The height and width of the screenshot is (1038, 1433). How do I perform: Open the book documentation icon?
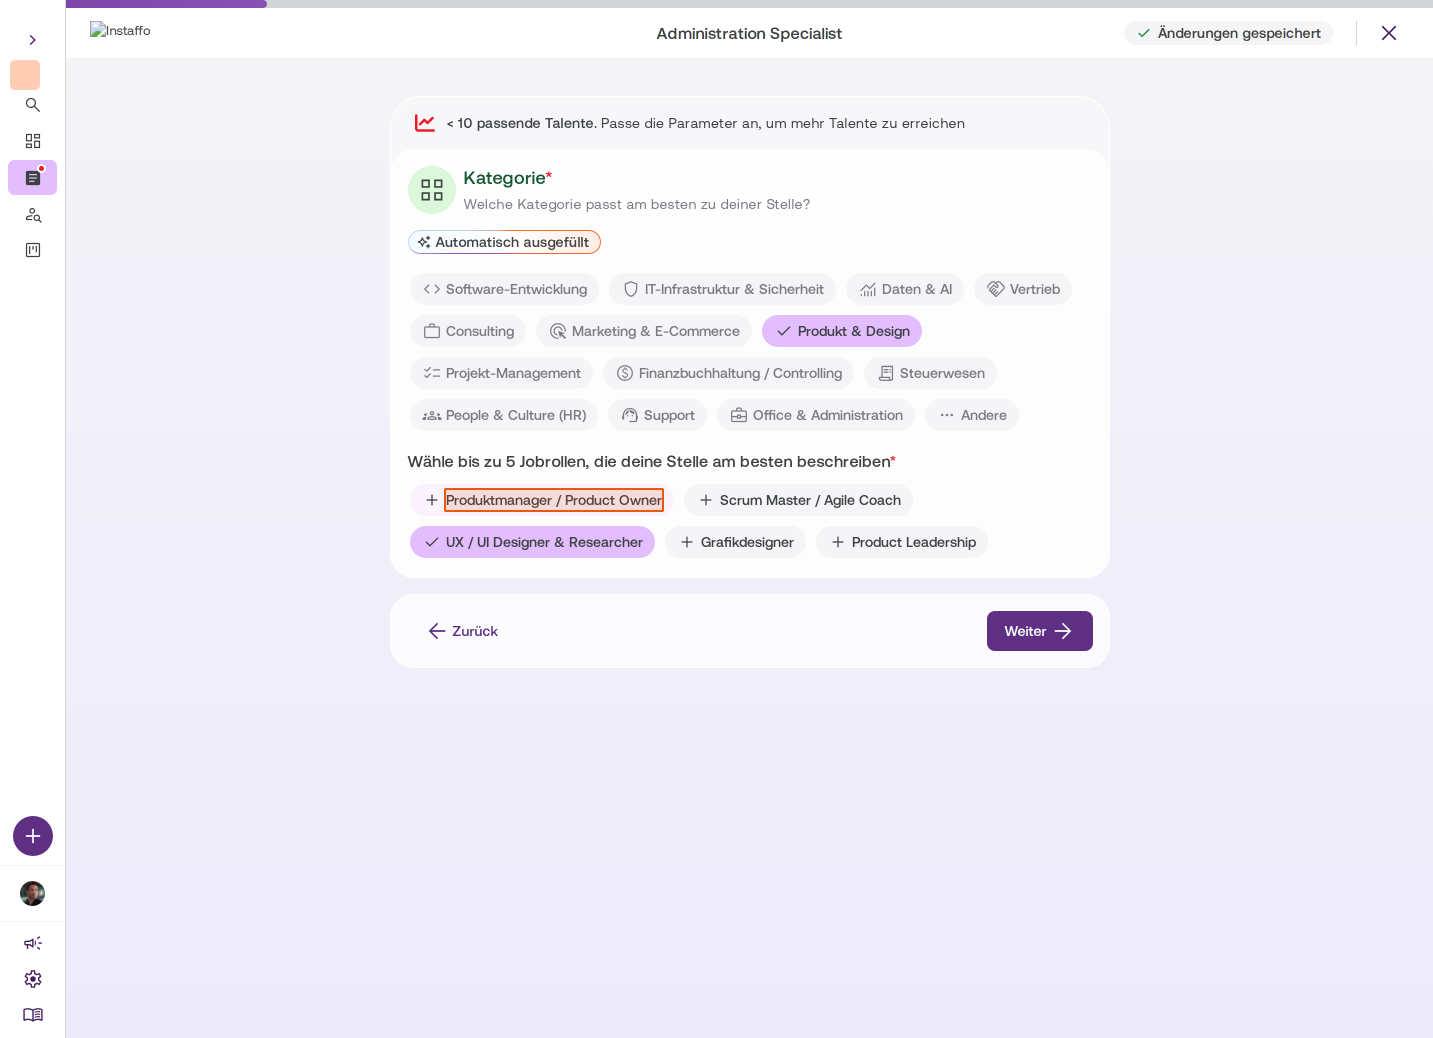click(33, 1015)
